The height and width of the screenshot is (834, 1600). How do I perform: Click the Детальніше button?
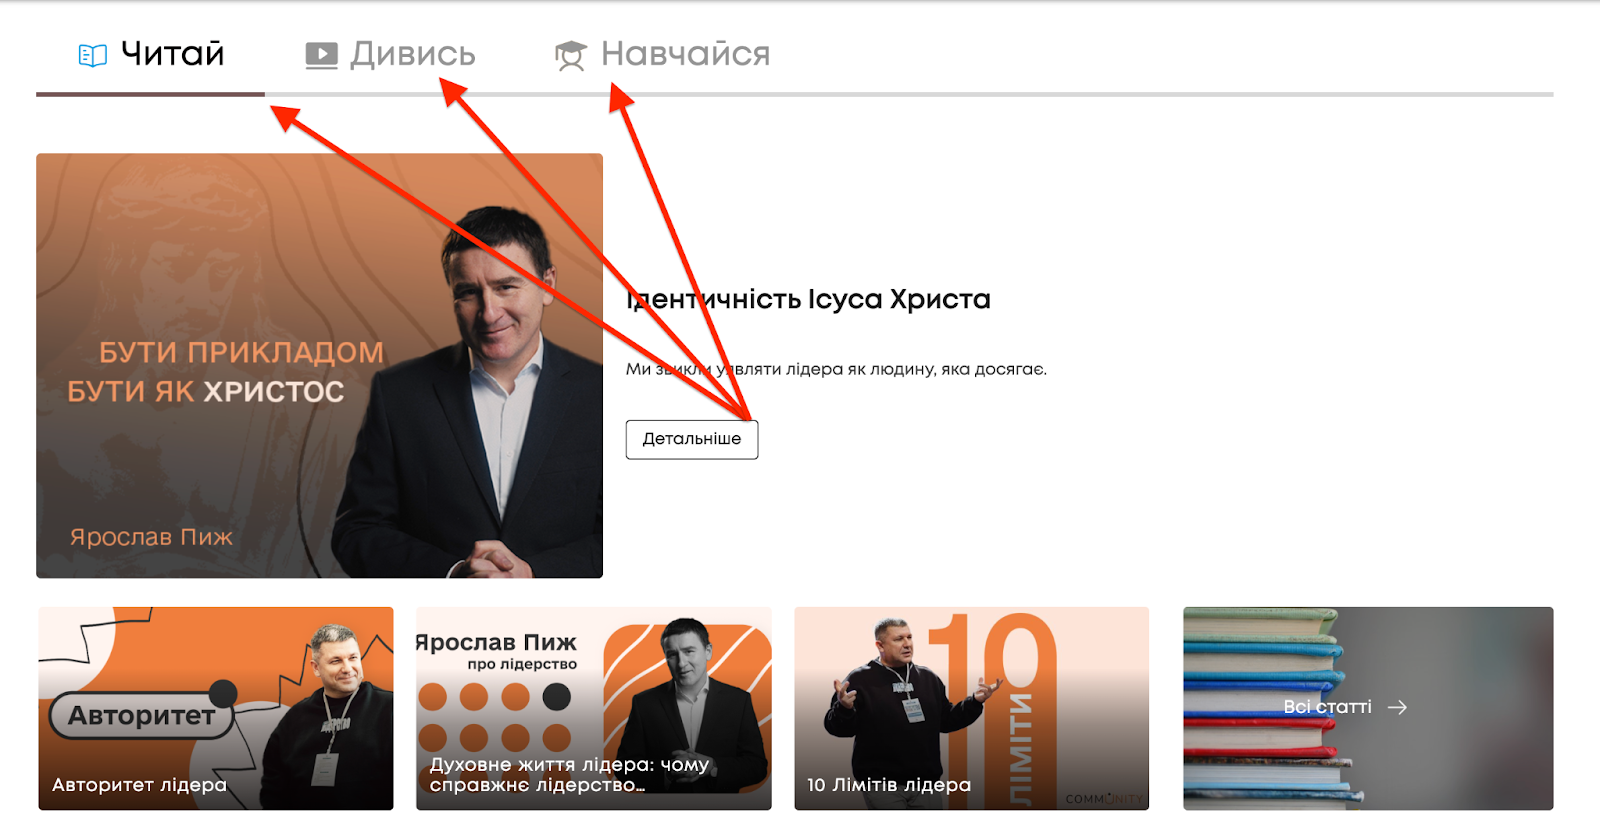(x=692, y=439)
